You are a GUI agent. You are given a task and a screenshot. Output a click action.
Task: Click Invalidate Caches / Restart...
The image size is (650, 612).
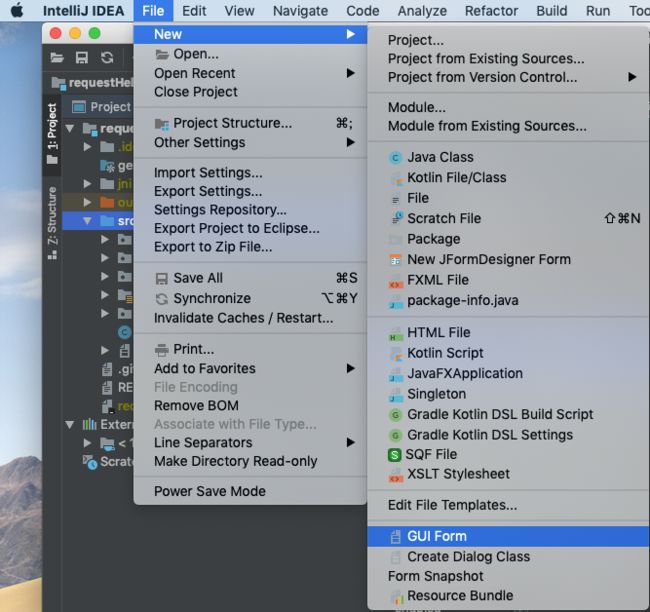coord(250,318)
